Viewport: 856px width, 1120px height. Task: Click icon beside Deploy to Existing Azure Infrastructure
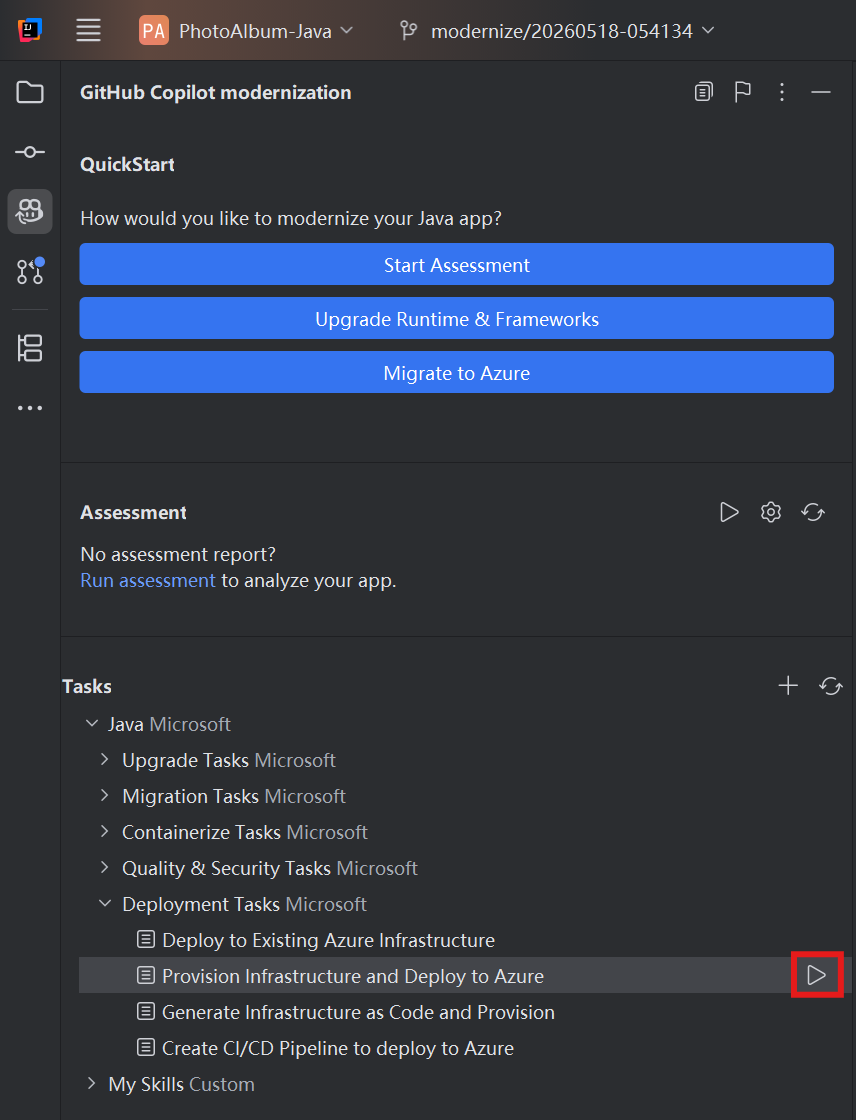146,939
